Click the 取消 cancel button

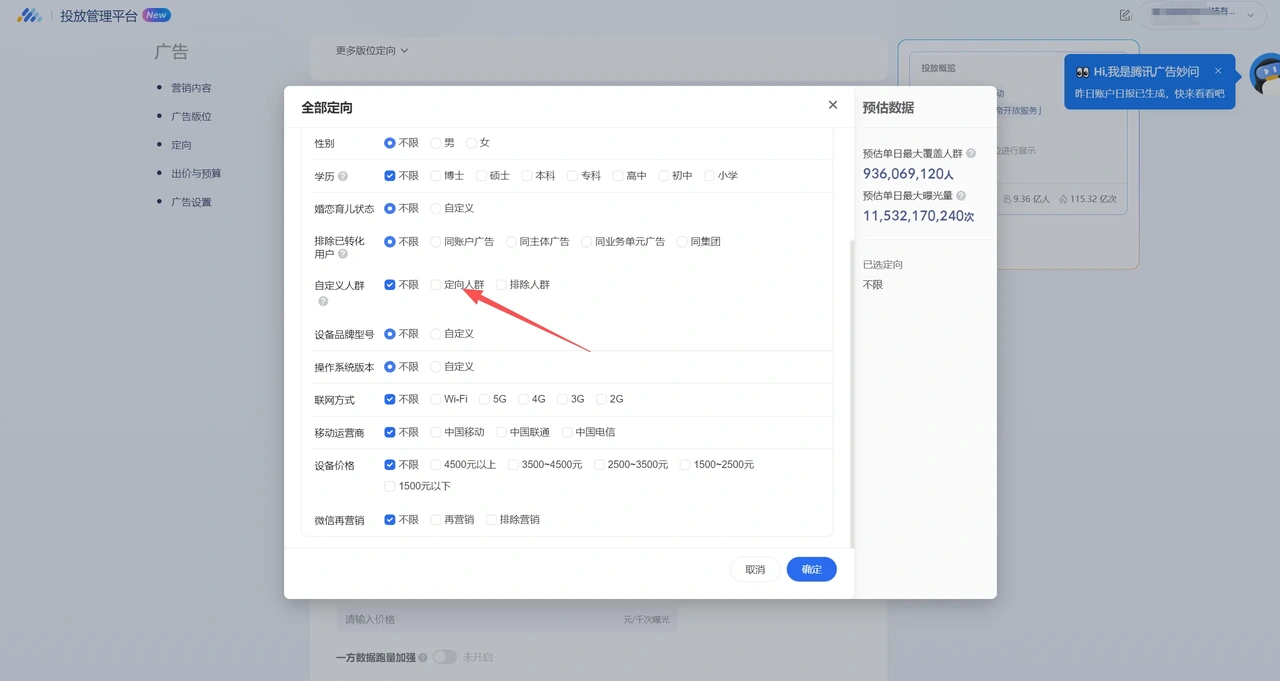pos(755,569)
